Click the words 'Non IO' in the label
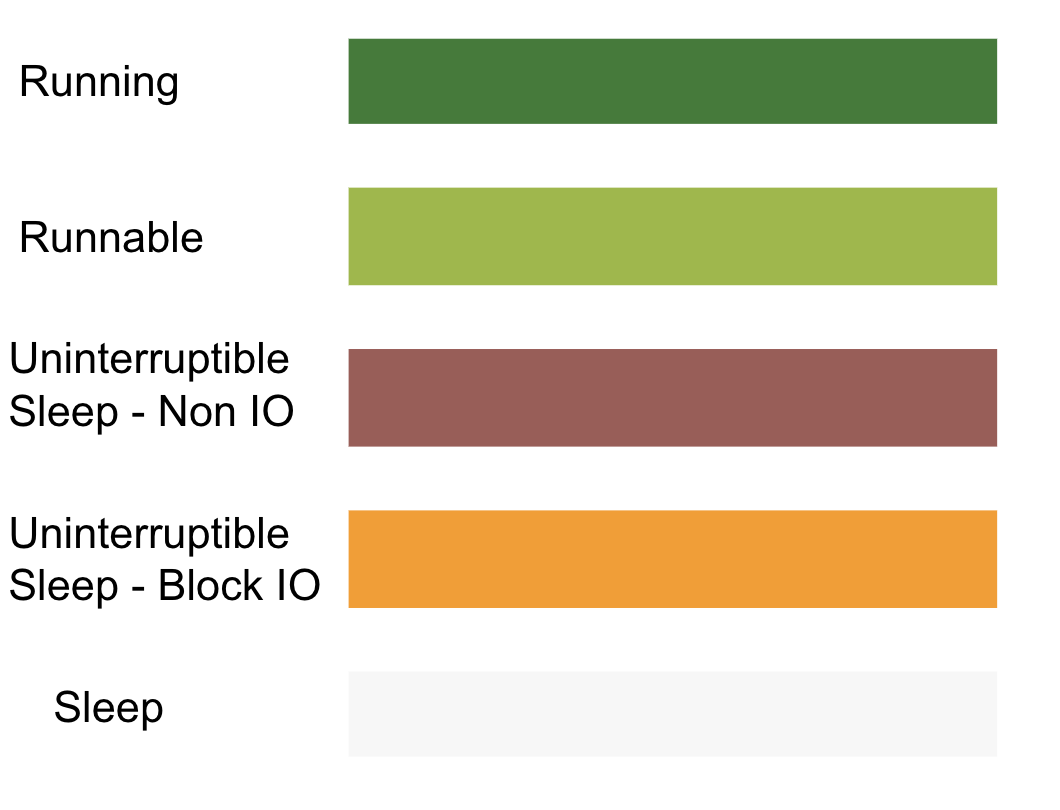1060x810 pixels. pos(226,411)
